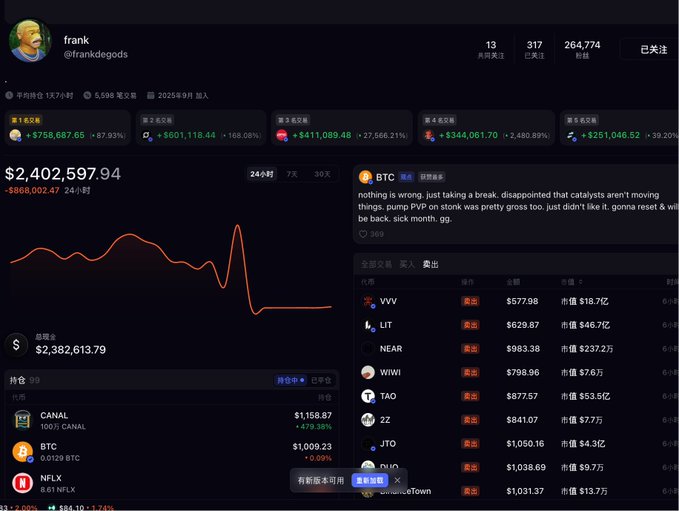
Task: Click the LIT market cap 市值 $46.7亿
Action: (585, 325)
